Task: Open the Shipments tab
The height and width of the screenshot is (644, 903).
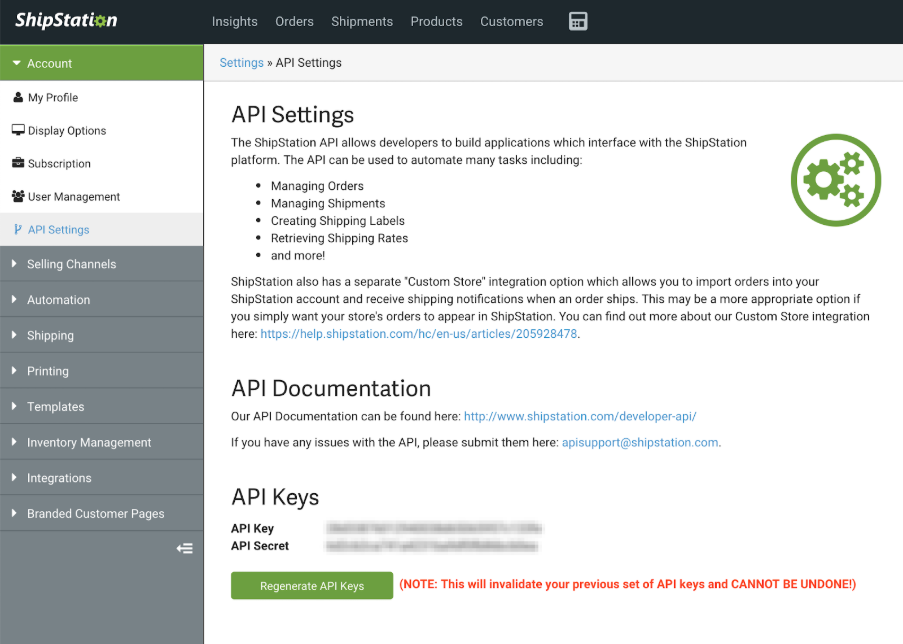Action: (x=361, y=21)
